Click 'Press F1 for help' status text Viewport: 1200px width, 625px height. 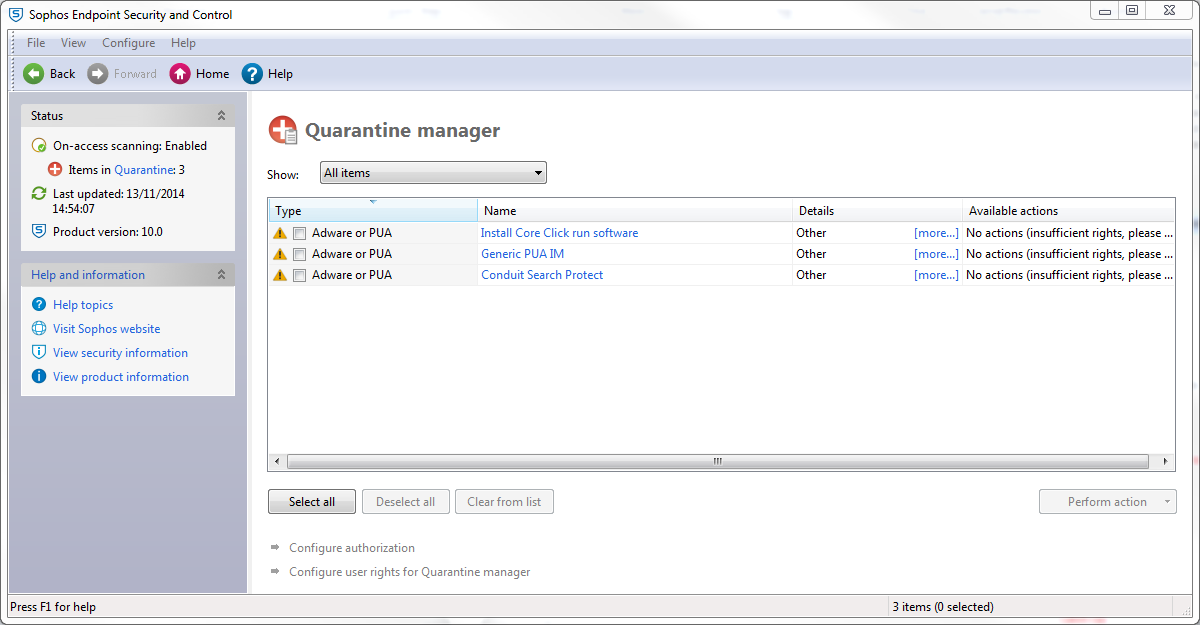click(x=53, y=607)
